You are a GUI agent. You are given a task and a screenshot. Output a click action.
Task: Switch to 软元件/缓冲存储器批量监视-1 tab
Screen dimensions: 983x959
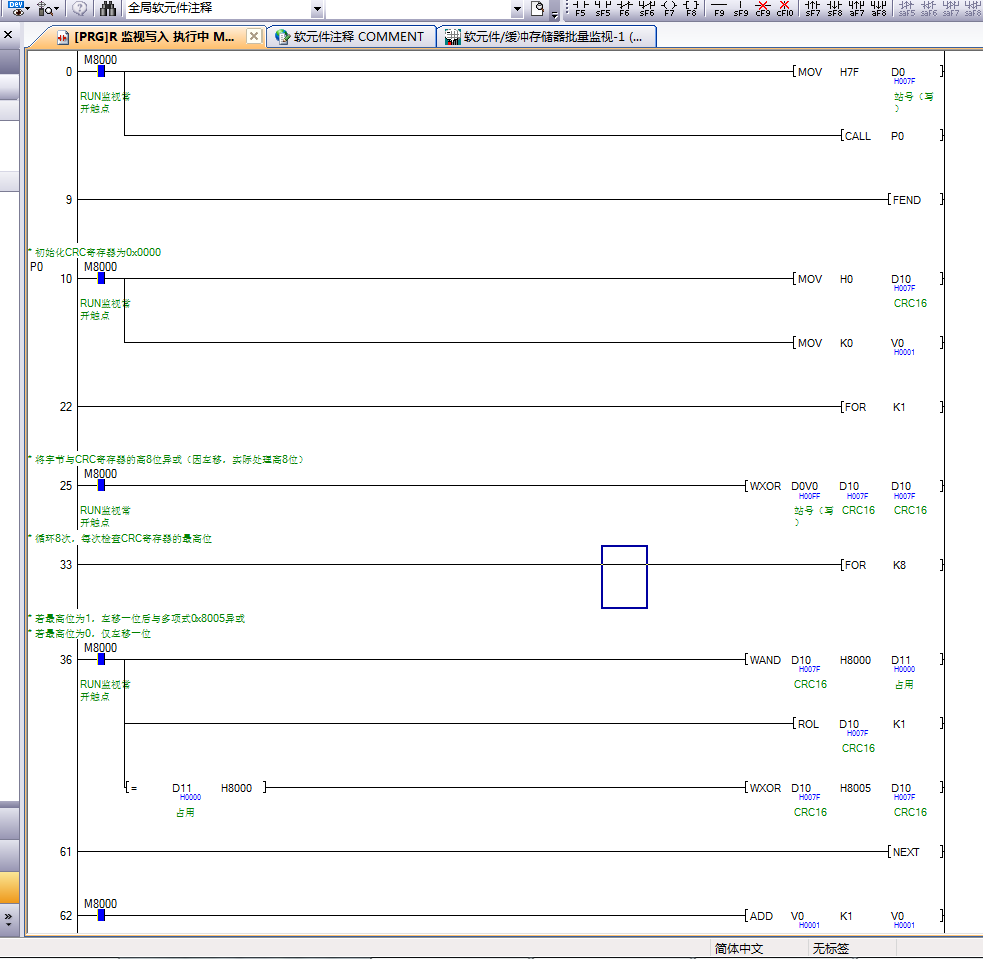tap(550, 37)
